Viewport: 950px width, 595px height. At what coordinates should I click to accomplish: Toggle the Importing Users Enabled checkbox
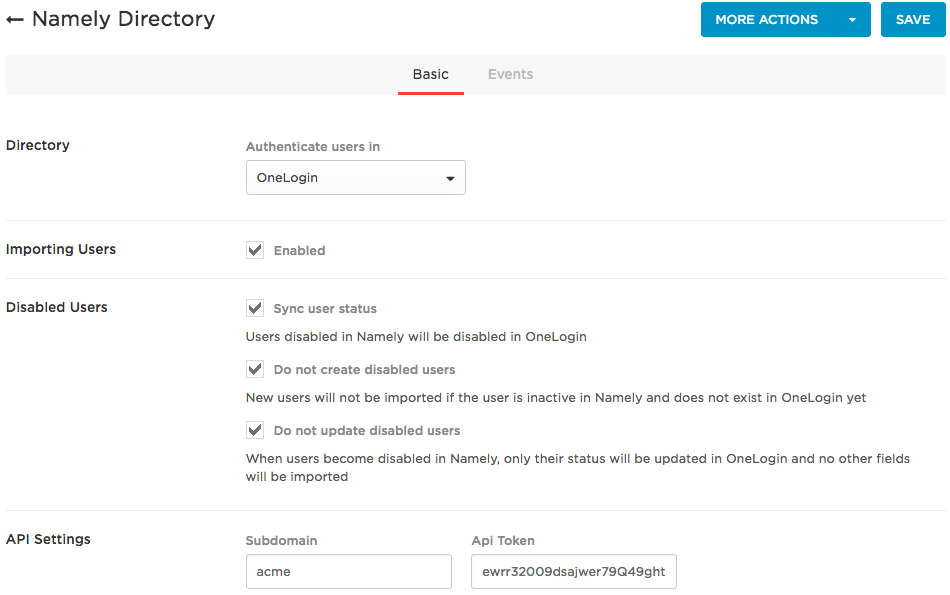(255, 250)
